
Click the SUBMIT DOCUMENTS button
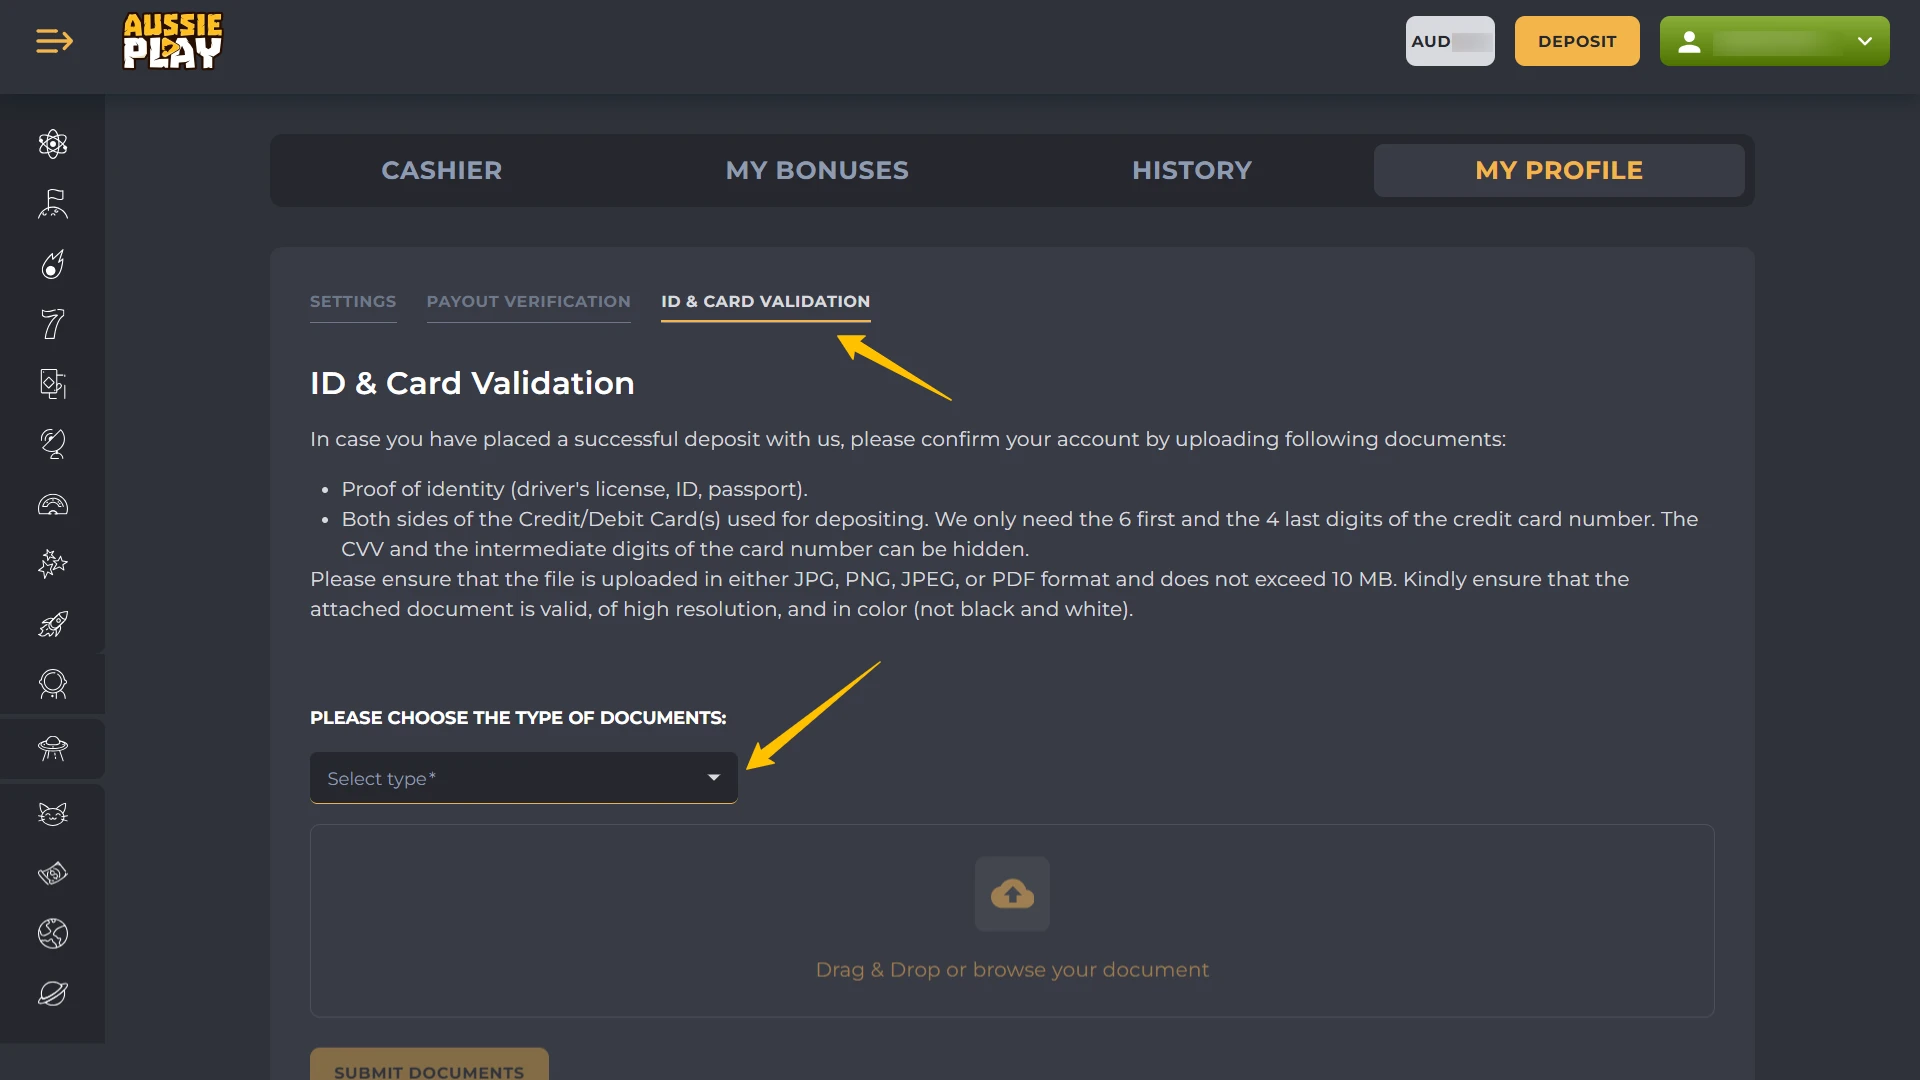(428, 1069)
